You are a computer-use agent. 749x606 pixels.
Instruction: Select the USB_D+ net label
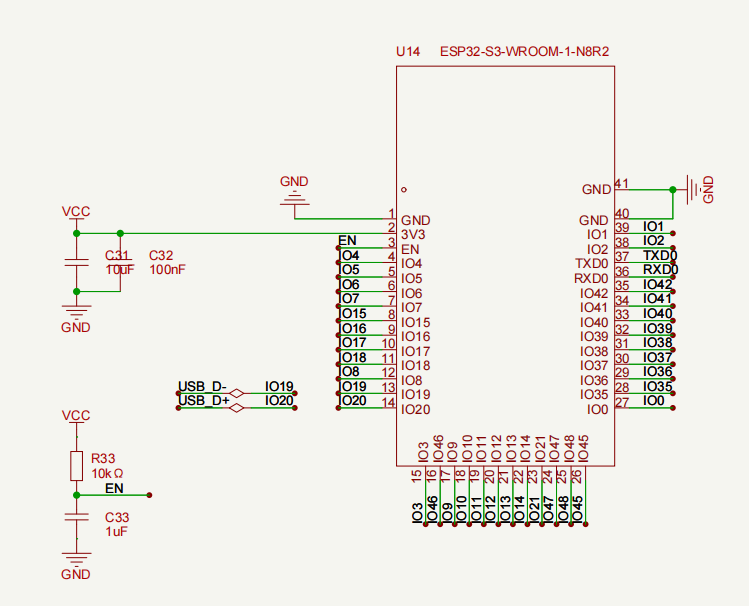coord(204,401)
